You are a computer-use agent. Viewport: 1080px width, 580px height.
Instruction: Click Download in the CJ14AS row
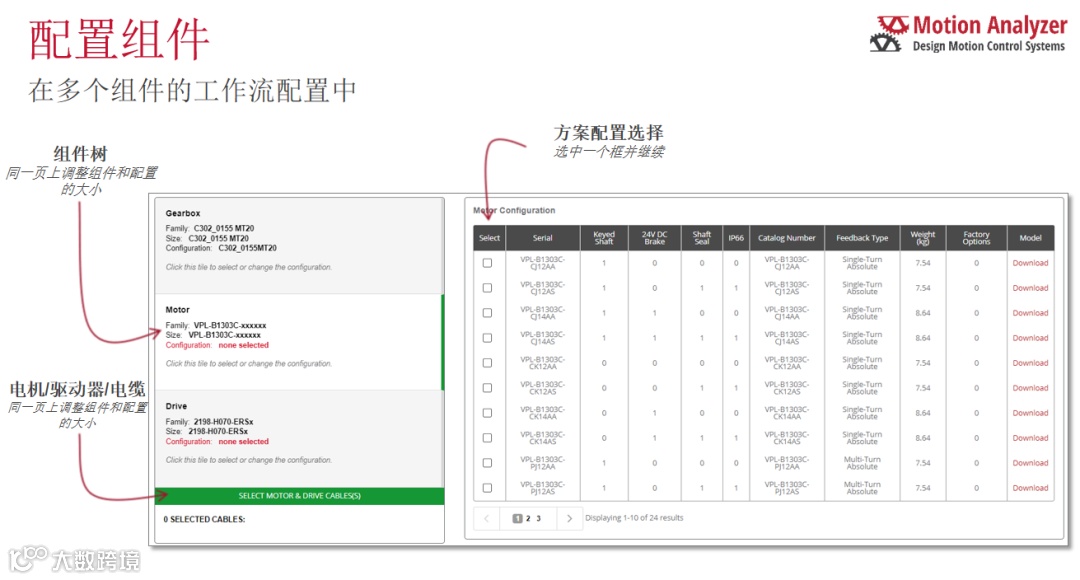click(1030, 338)
